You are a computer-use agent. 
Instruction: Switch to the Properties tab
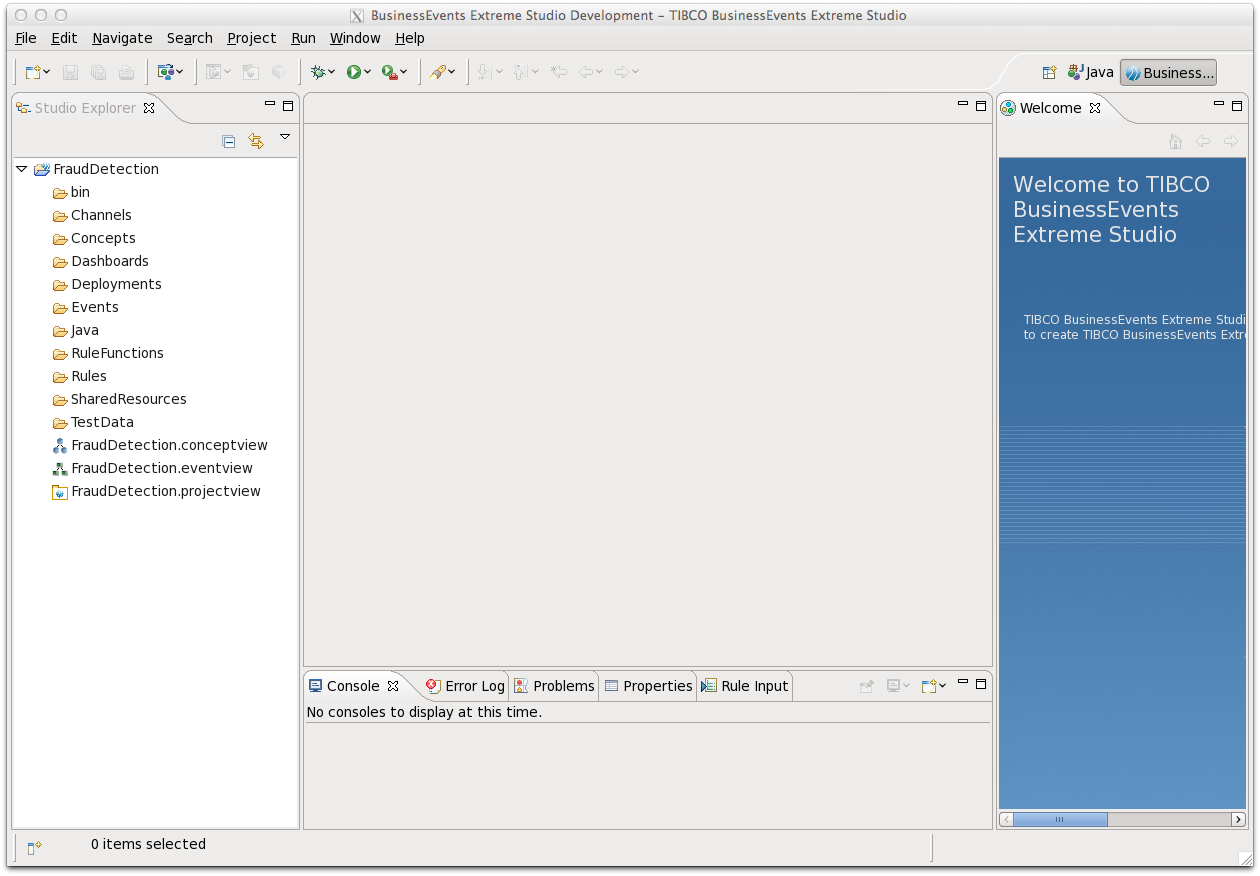[x=648, y=686]
